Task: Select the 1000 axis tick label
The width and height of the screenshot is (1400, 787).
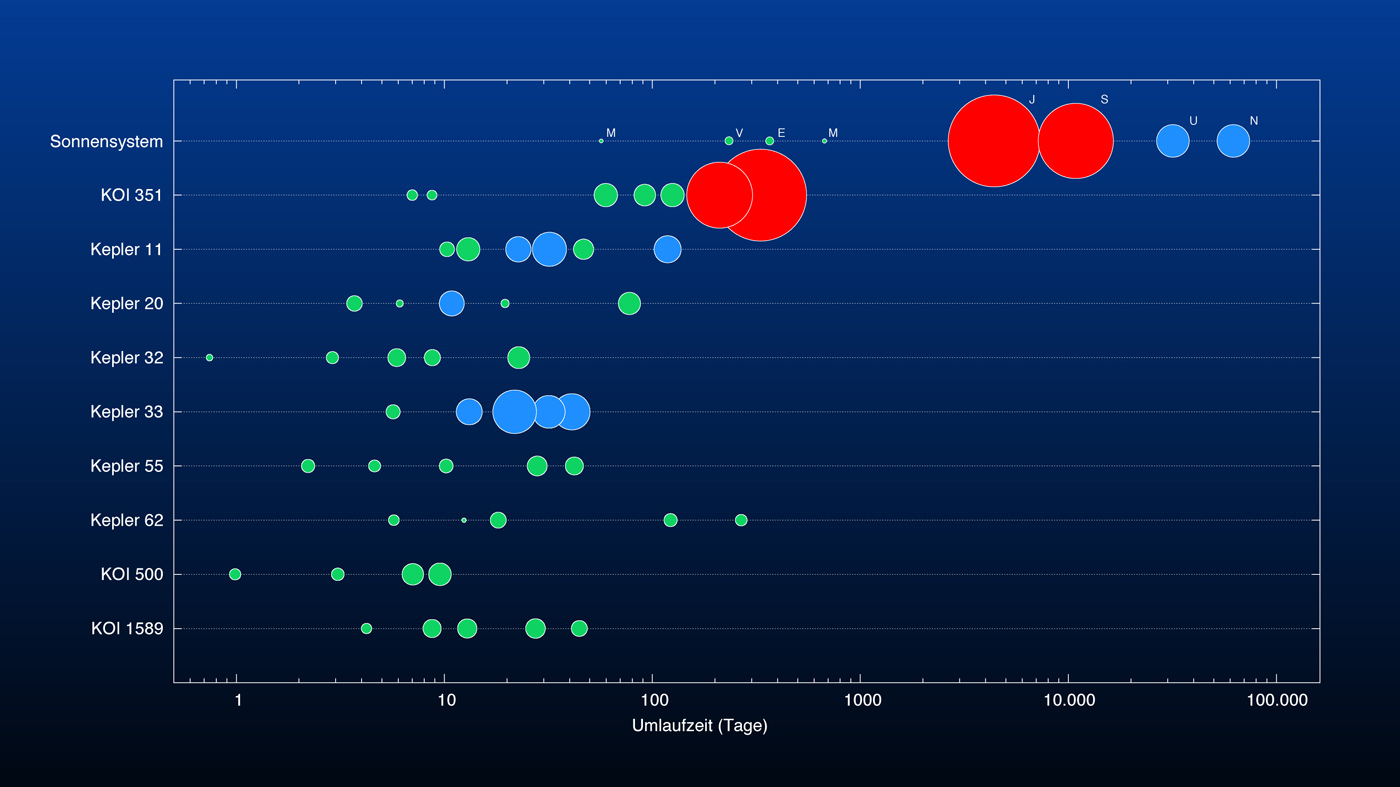Action: pos(861,702)
